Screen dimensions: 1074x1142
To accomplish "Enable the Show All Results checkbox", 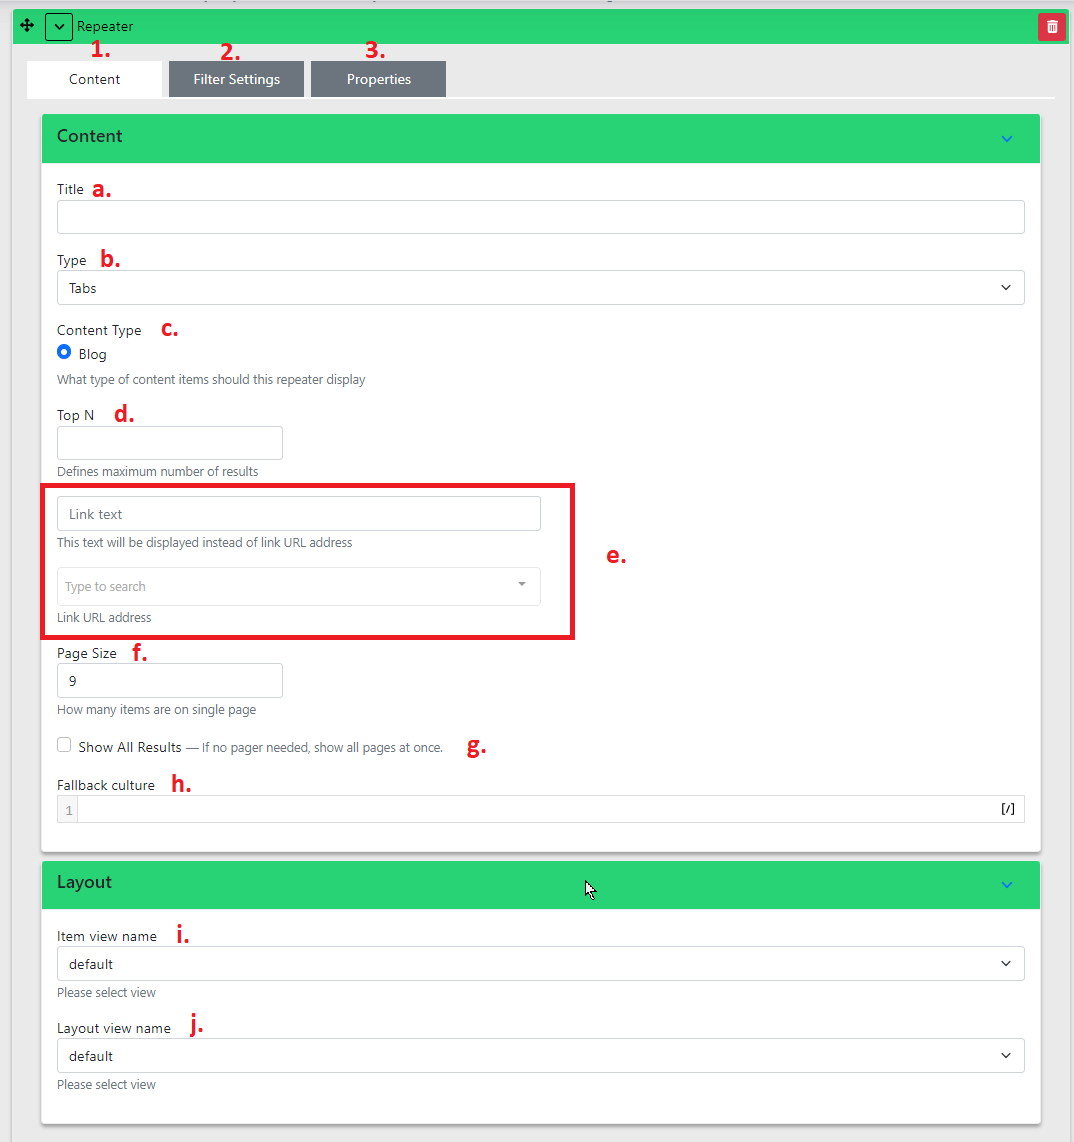I will pyautogui.click(x=64, y=745).
